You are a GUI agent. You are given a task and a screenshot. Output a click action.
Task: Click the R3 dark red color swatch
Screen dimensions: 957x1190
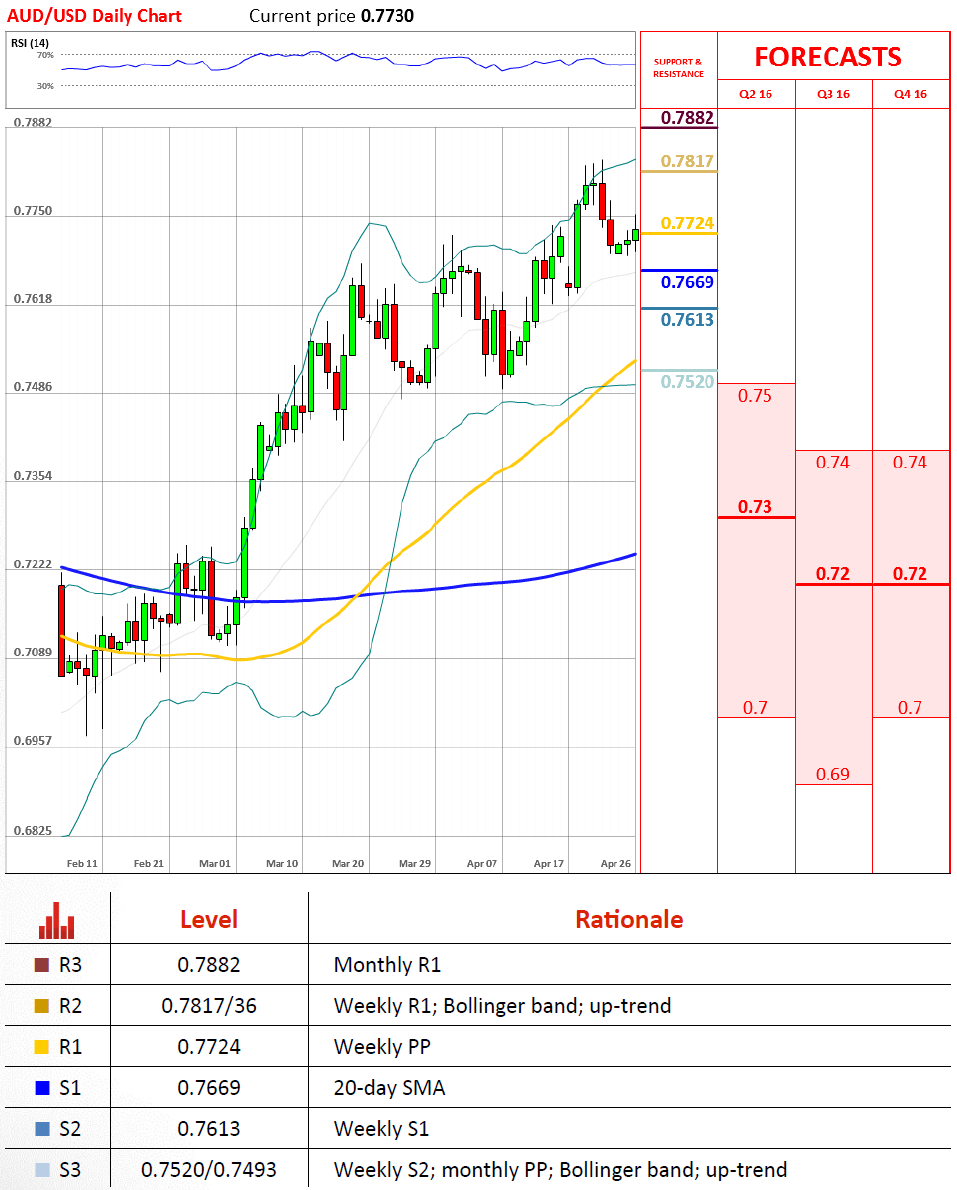42,965
